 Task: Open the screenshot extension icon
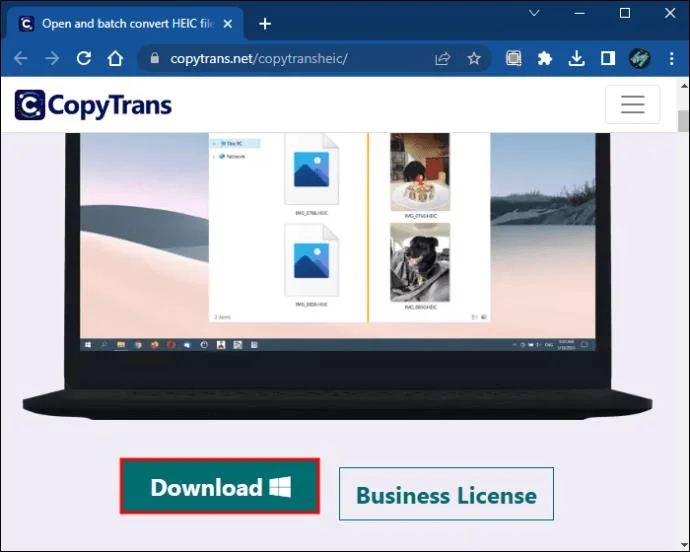[514, 58]
